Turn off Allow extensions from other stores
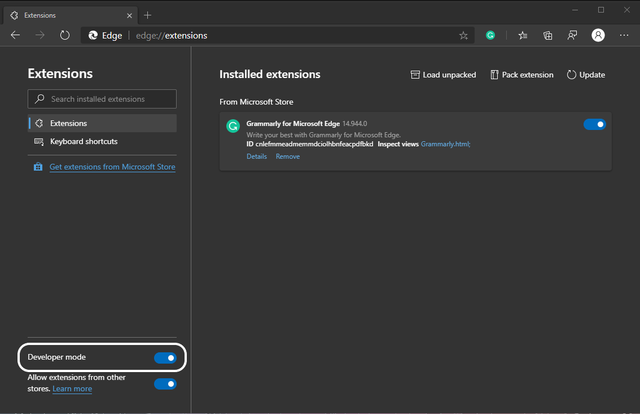Viewport: 640px width, 414px height. point(165,383)
